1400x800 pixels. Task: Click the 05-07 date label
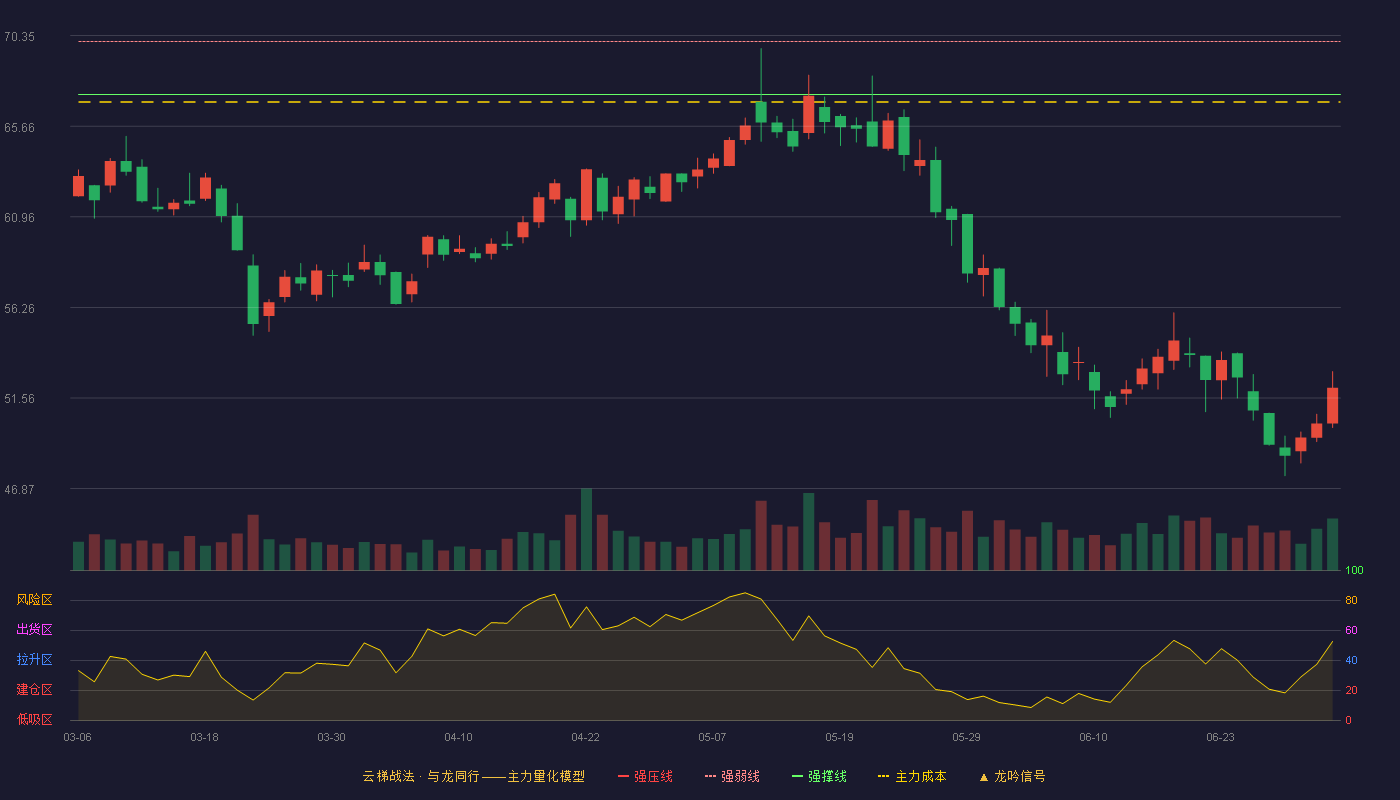click(712, 737)
